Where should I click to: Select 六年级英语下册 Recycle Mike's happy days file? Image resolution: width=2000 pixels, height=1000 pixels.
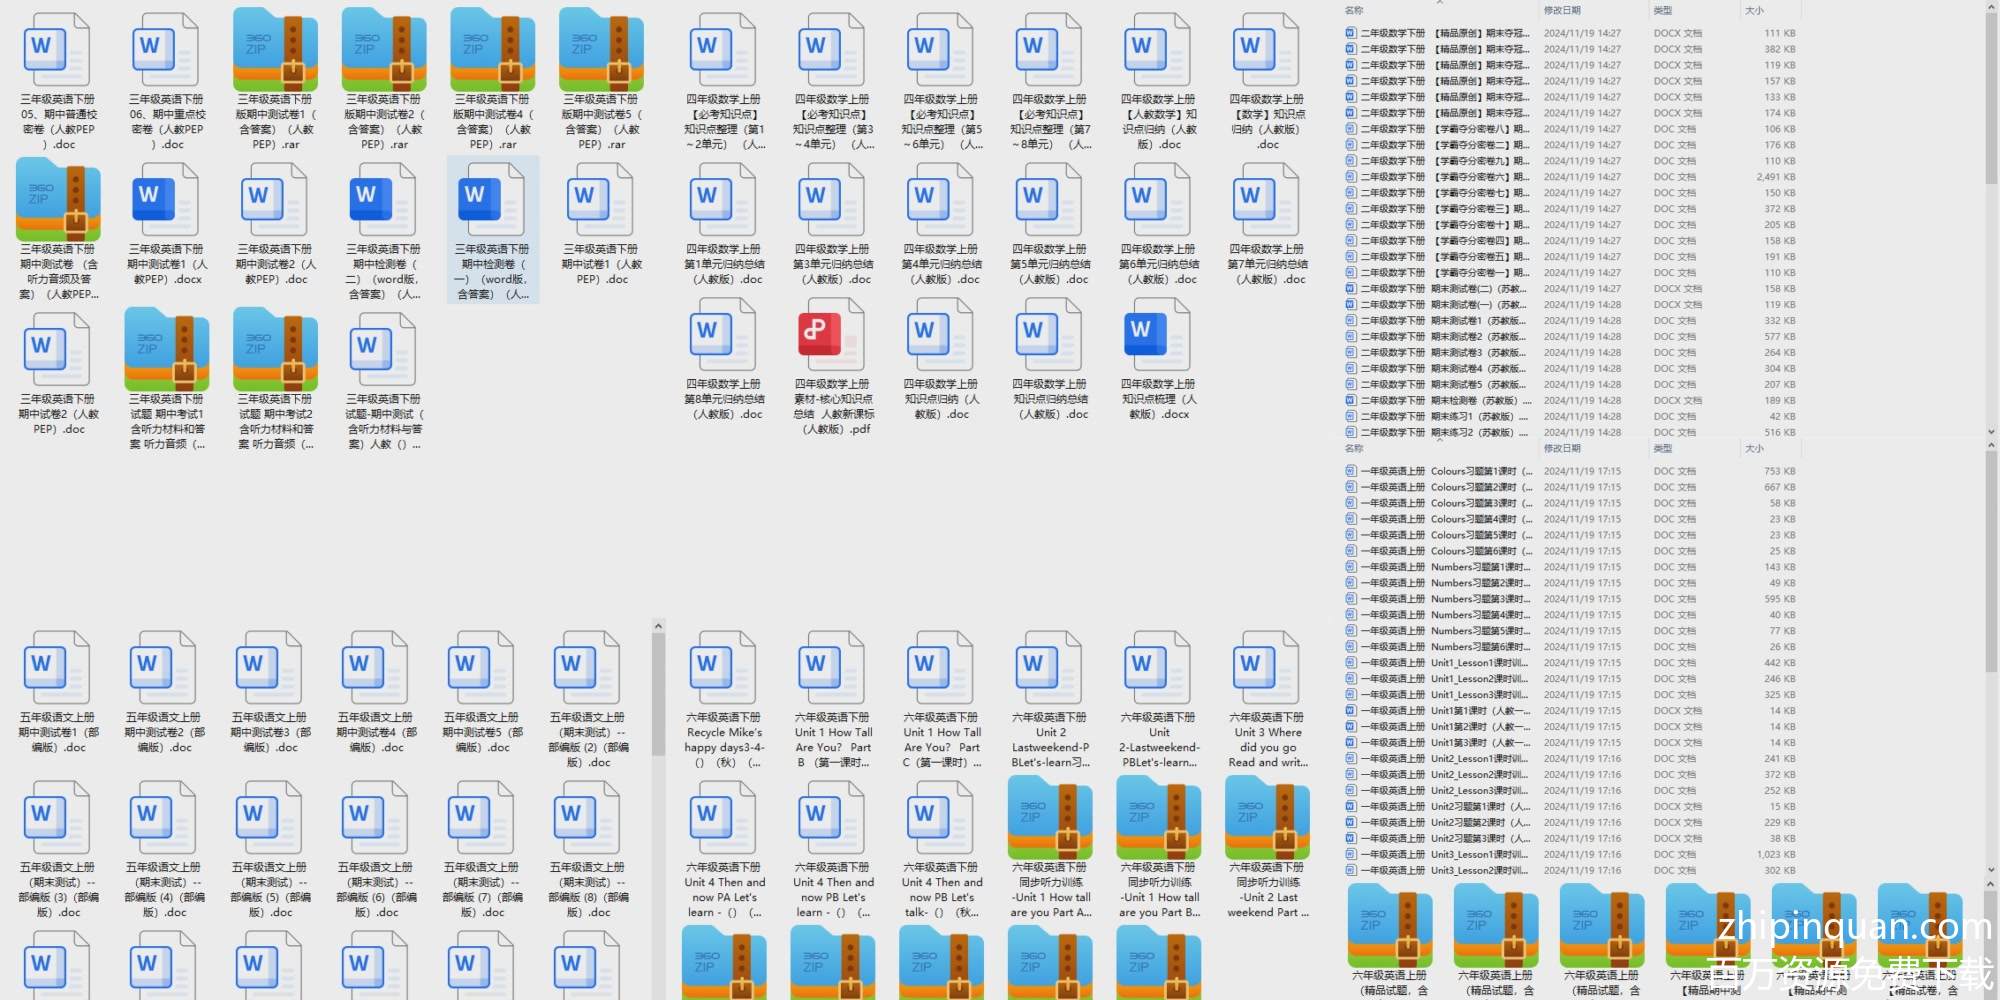724,670
